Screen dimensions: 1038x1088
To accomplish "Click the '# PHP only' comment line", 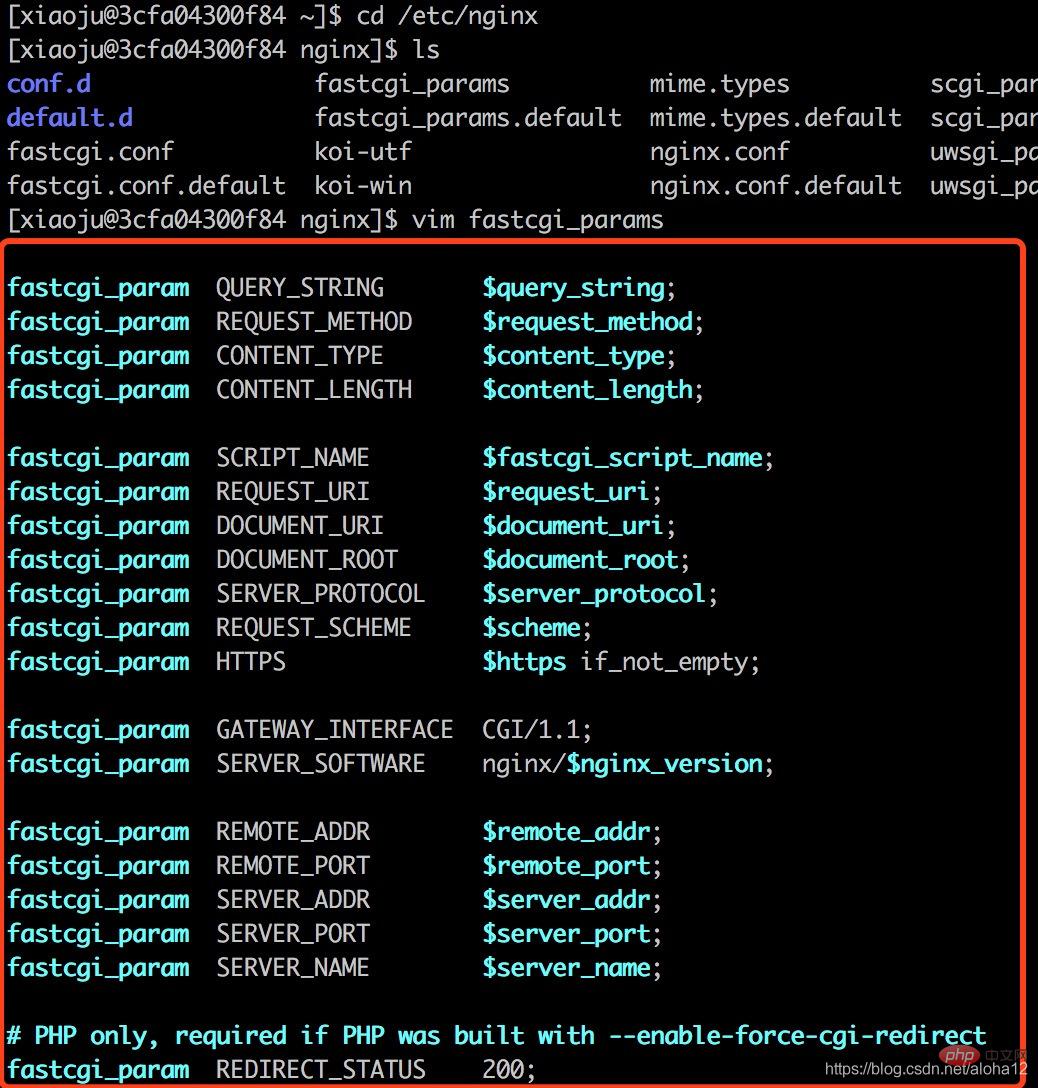I will 496,1037.
